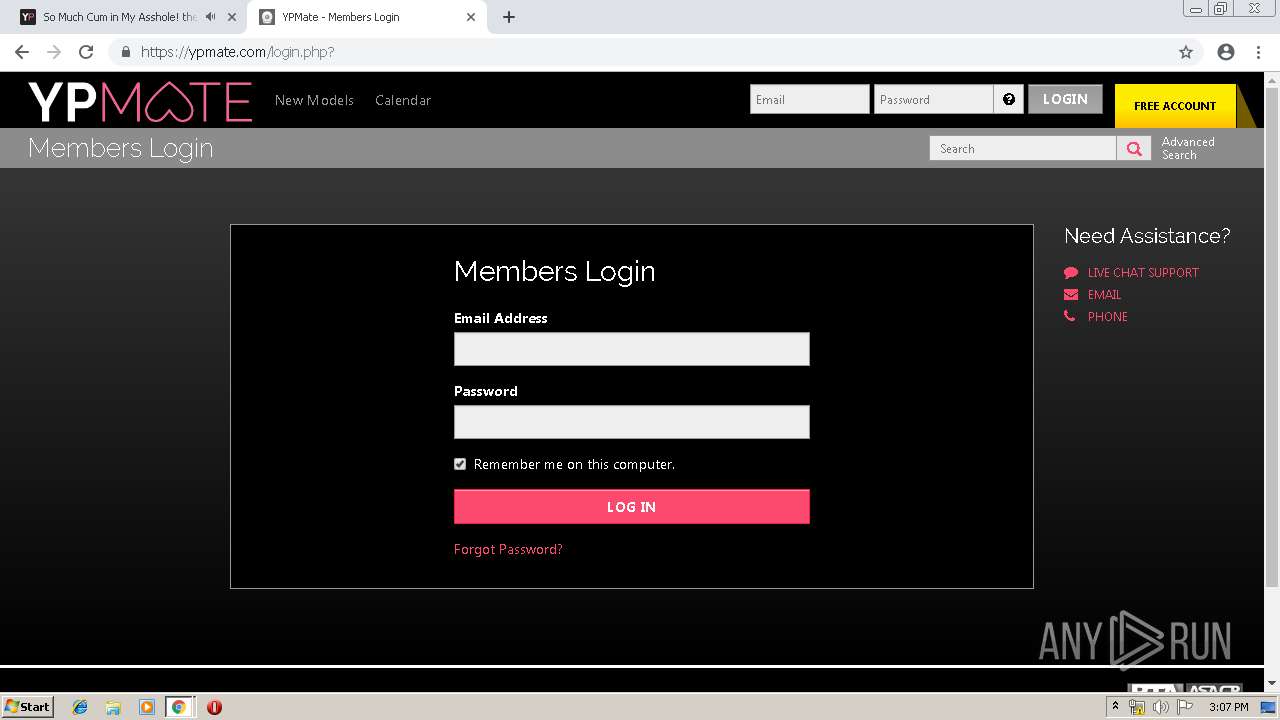Click the Members Login form title
This screenshot has width=1280, height=720.
(555, 271)
